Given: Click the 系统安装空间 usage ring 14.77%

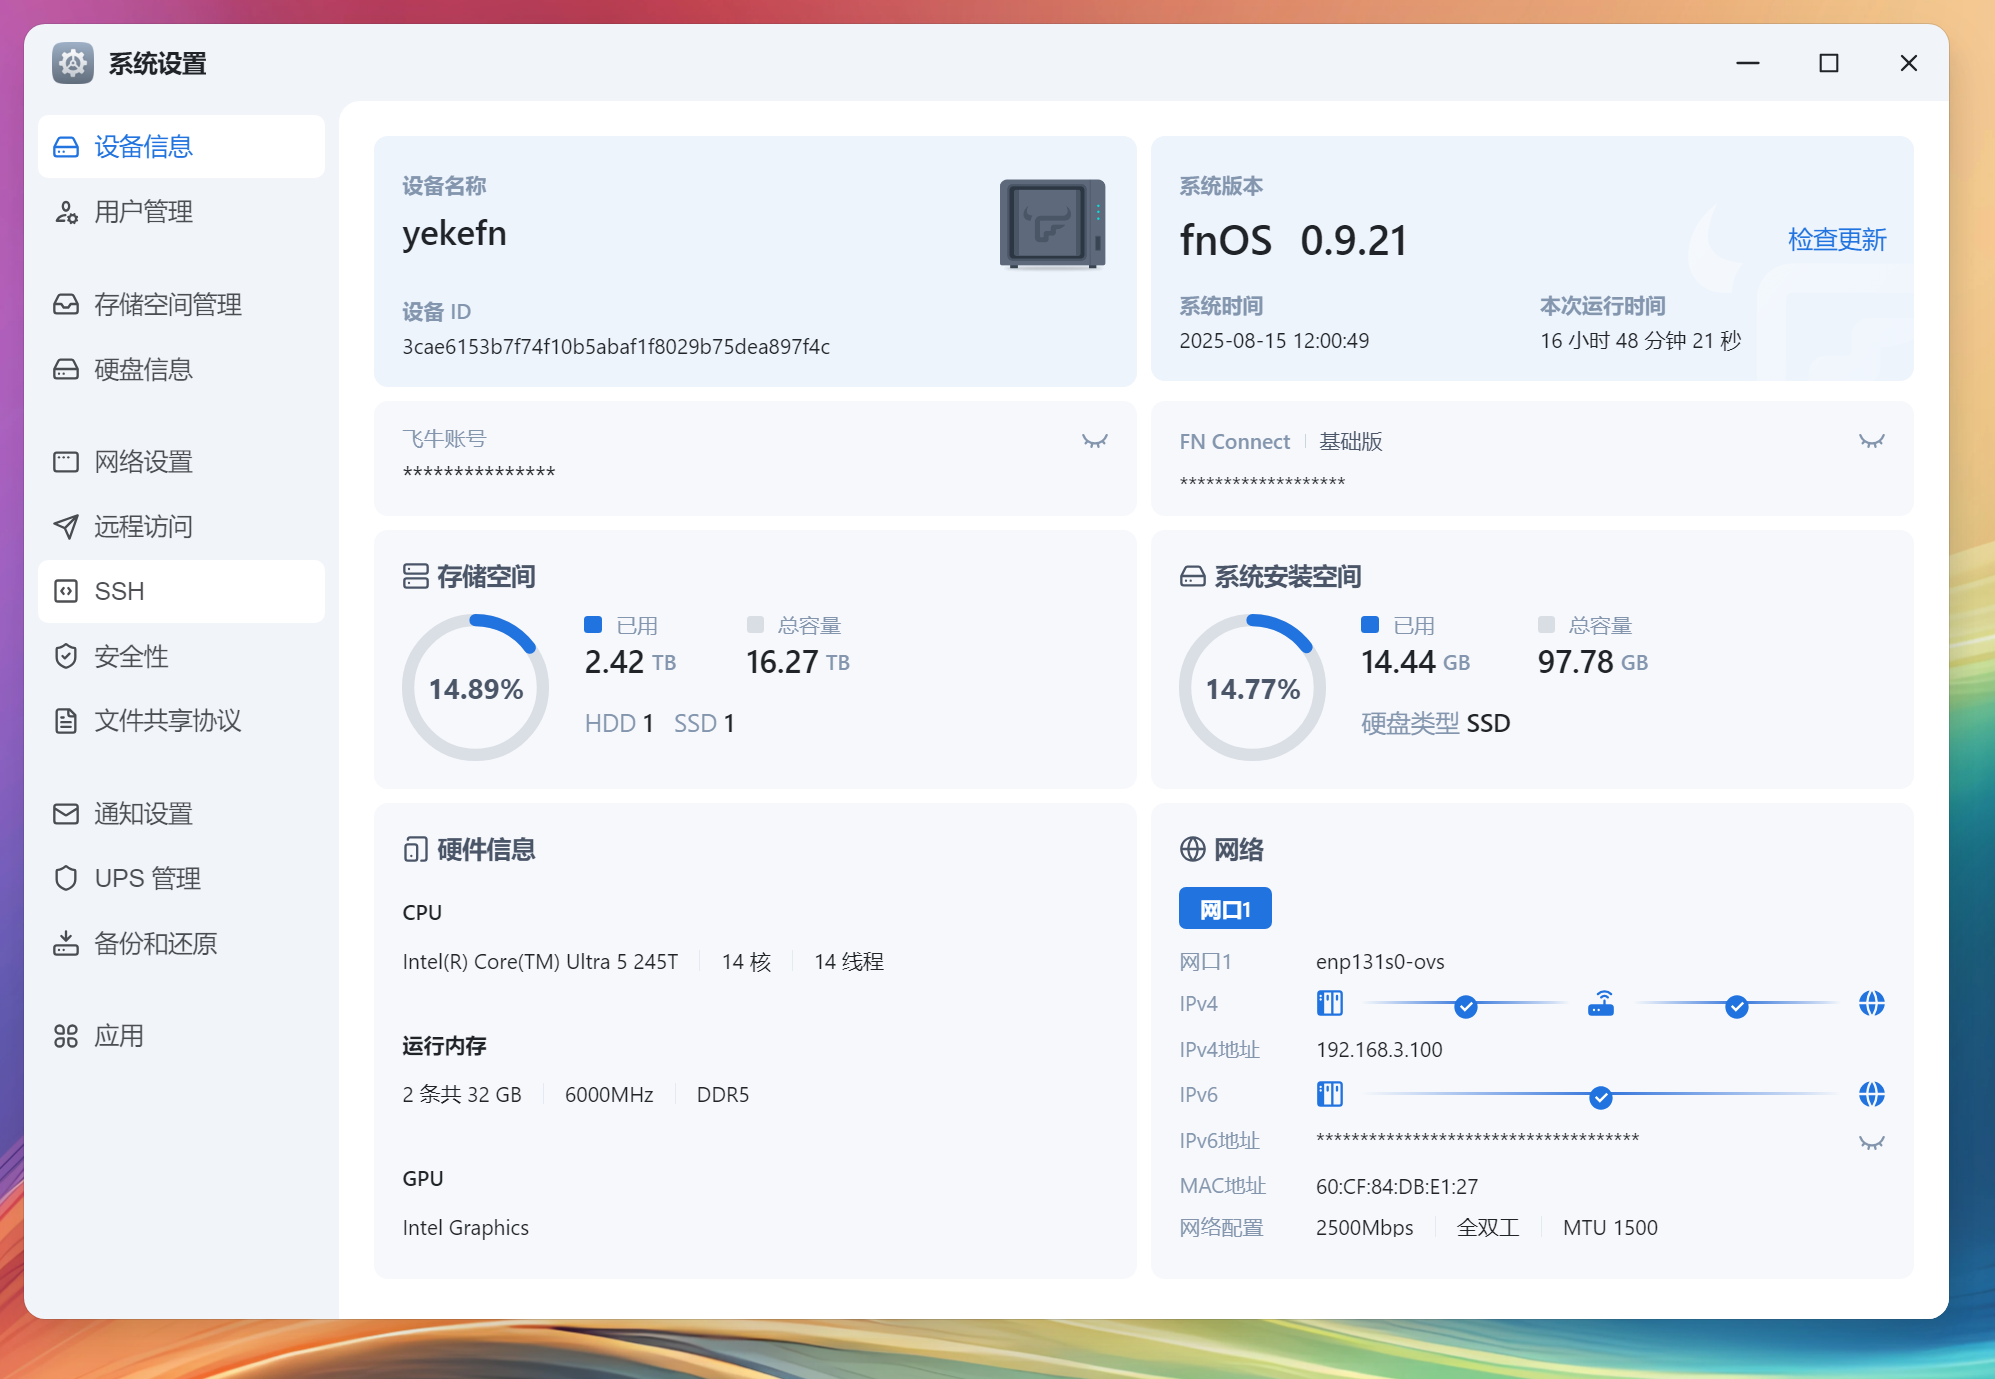Looking at the screenshot, I should click(x=1253, y=687).
